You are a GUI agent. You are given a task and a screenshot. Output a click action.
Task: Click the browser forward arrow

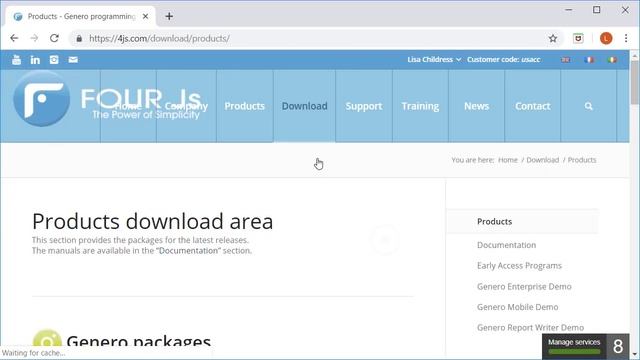[x=34, y=38]
